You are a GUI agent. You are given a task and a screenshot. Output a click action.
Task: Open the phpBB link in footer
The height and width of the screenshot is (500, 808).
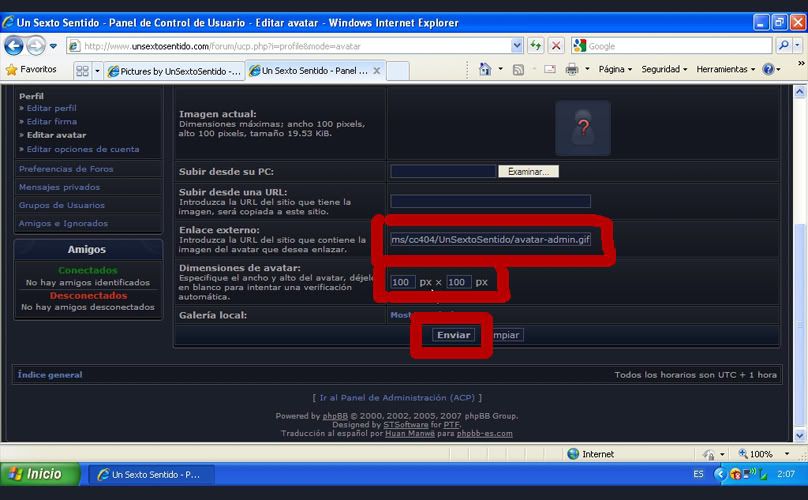(x=335, y=416)
